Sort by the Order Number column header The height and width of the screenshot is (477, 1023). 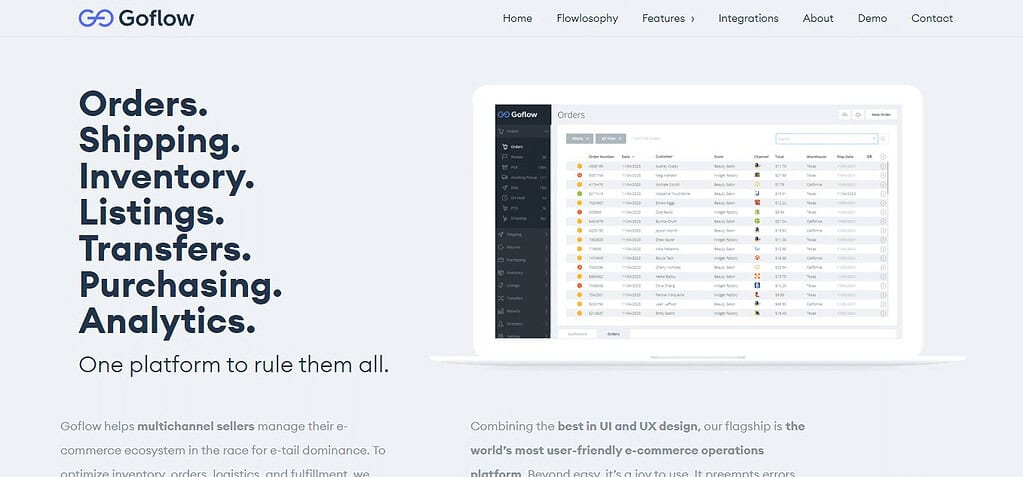tap(602, 157)
